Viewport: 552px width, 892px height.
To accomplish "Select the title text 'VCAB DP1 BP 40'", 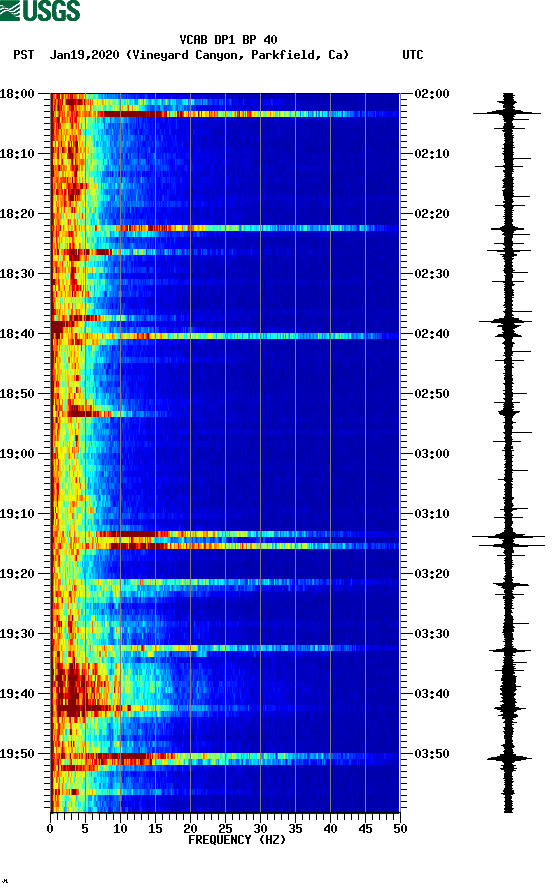I will [x=228, y=40].
